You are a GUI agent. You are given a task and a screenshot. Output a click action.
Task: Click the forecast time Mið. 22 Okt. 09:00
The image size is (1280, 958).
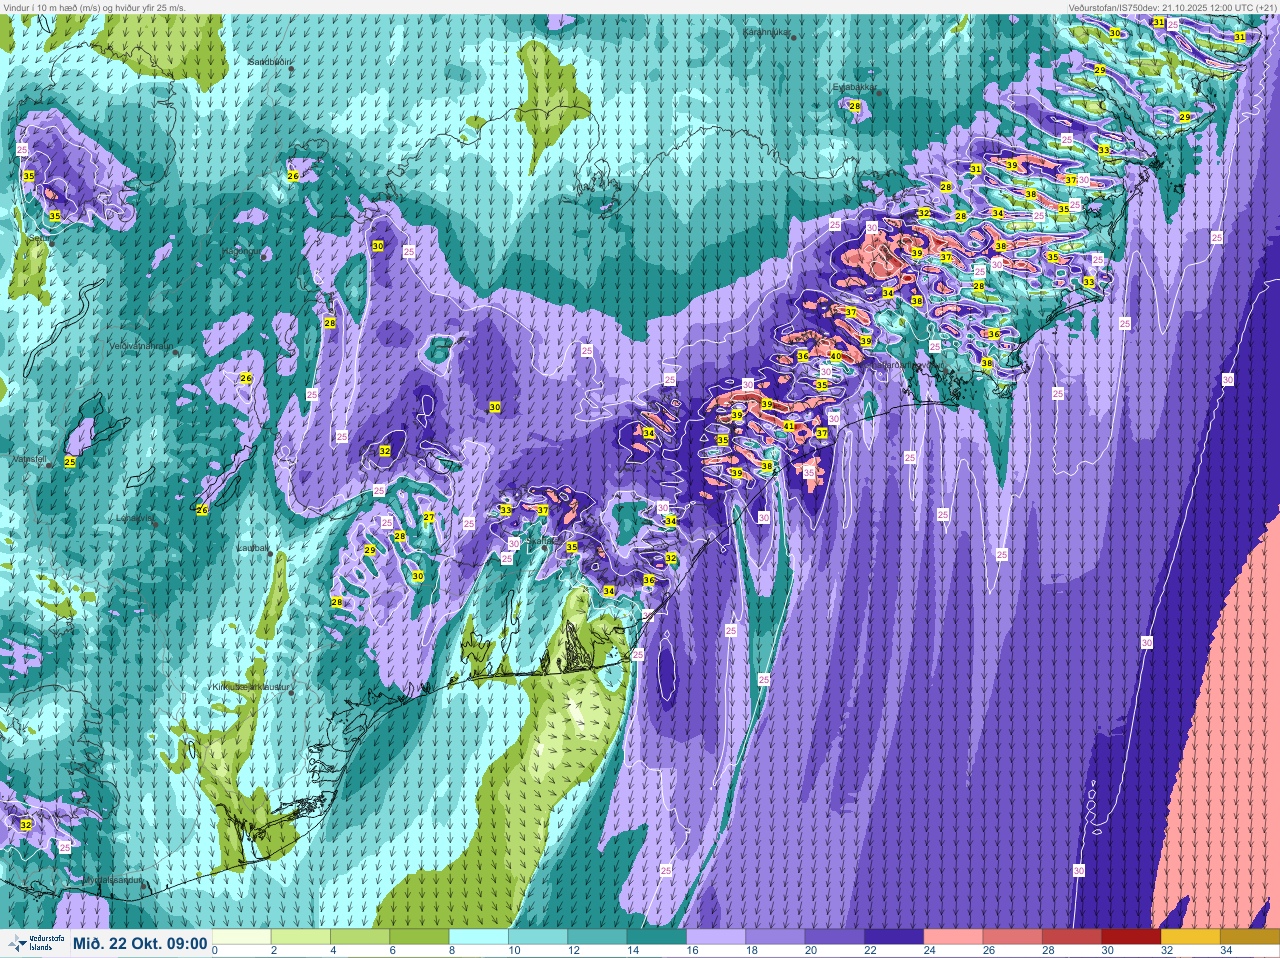[140, 944]
